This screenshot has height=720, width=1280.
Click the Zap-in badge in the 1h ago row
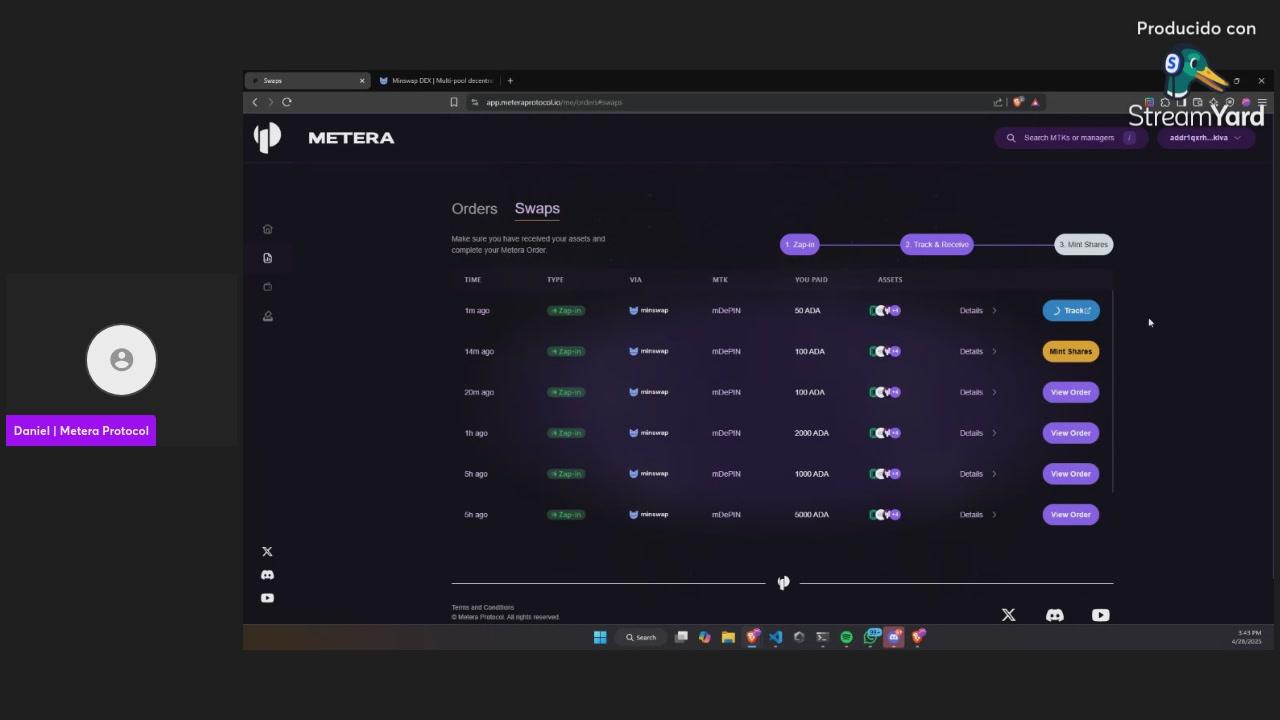(x=566, y=433)
